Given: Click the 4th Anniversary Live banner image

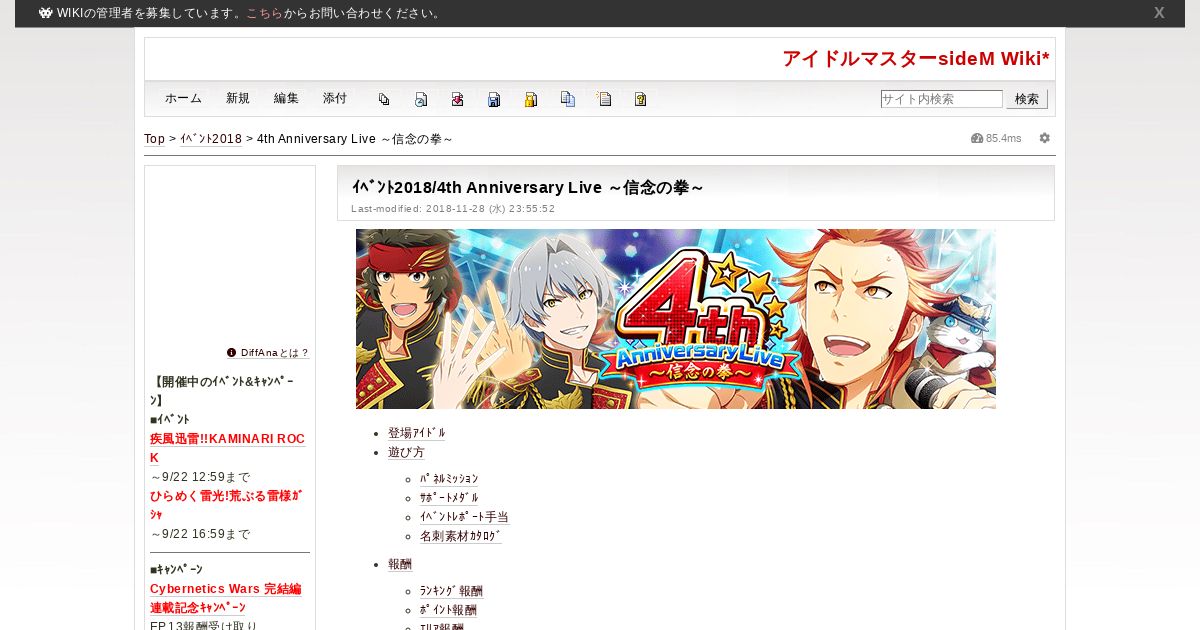Looking at the screenshot, I should click(676, 319).
